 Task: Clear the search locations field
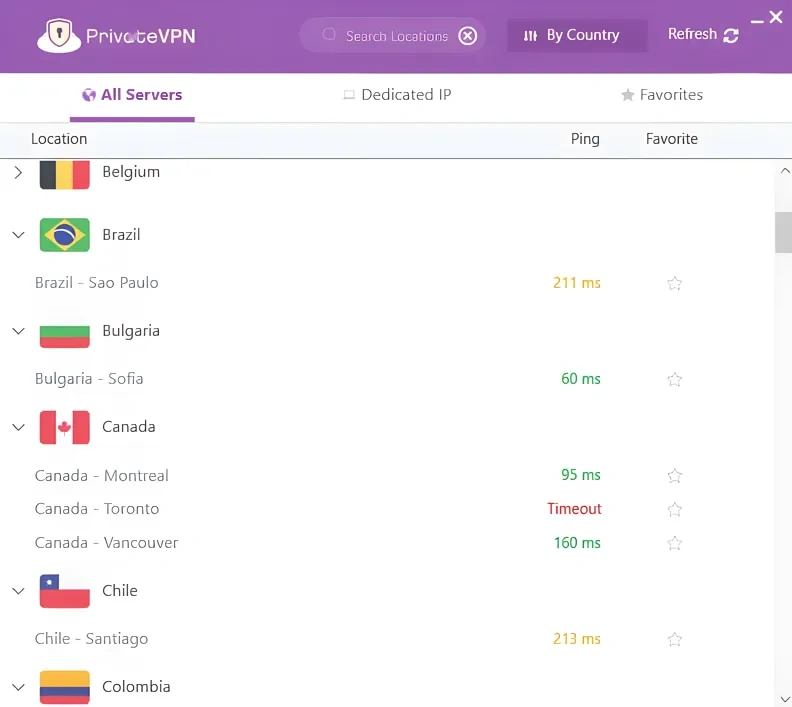click(467, 35)
